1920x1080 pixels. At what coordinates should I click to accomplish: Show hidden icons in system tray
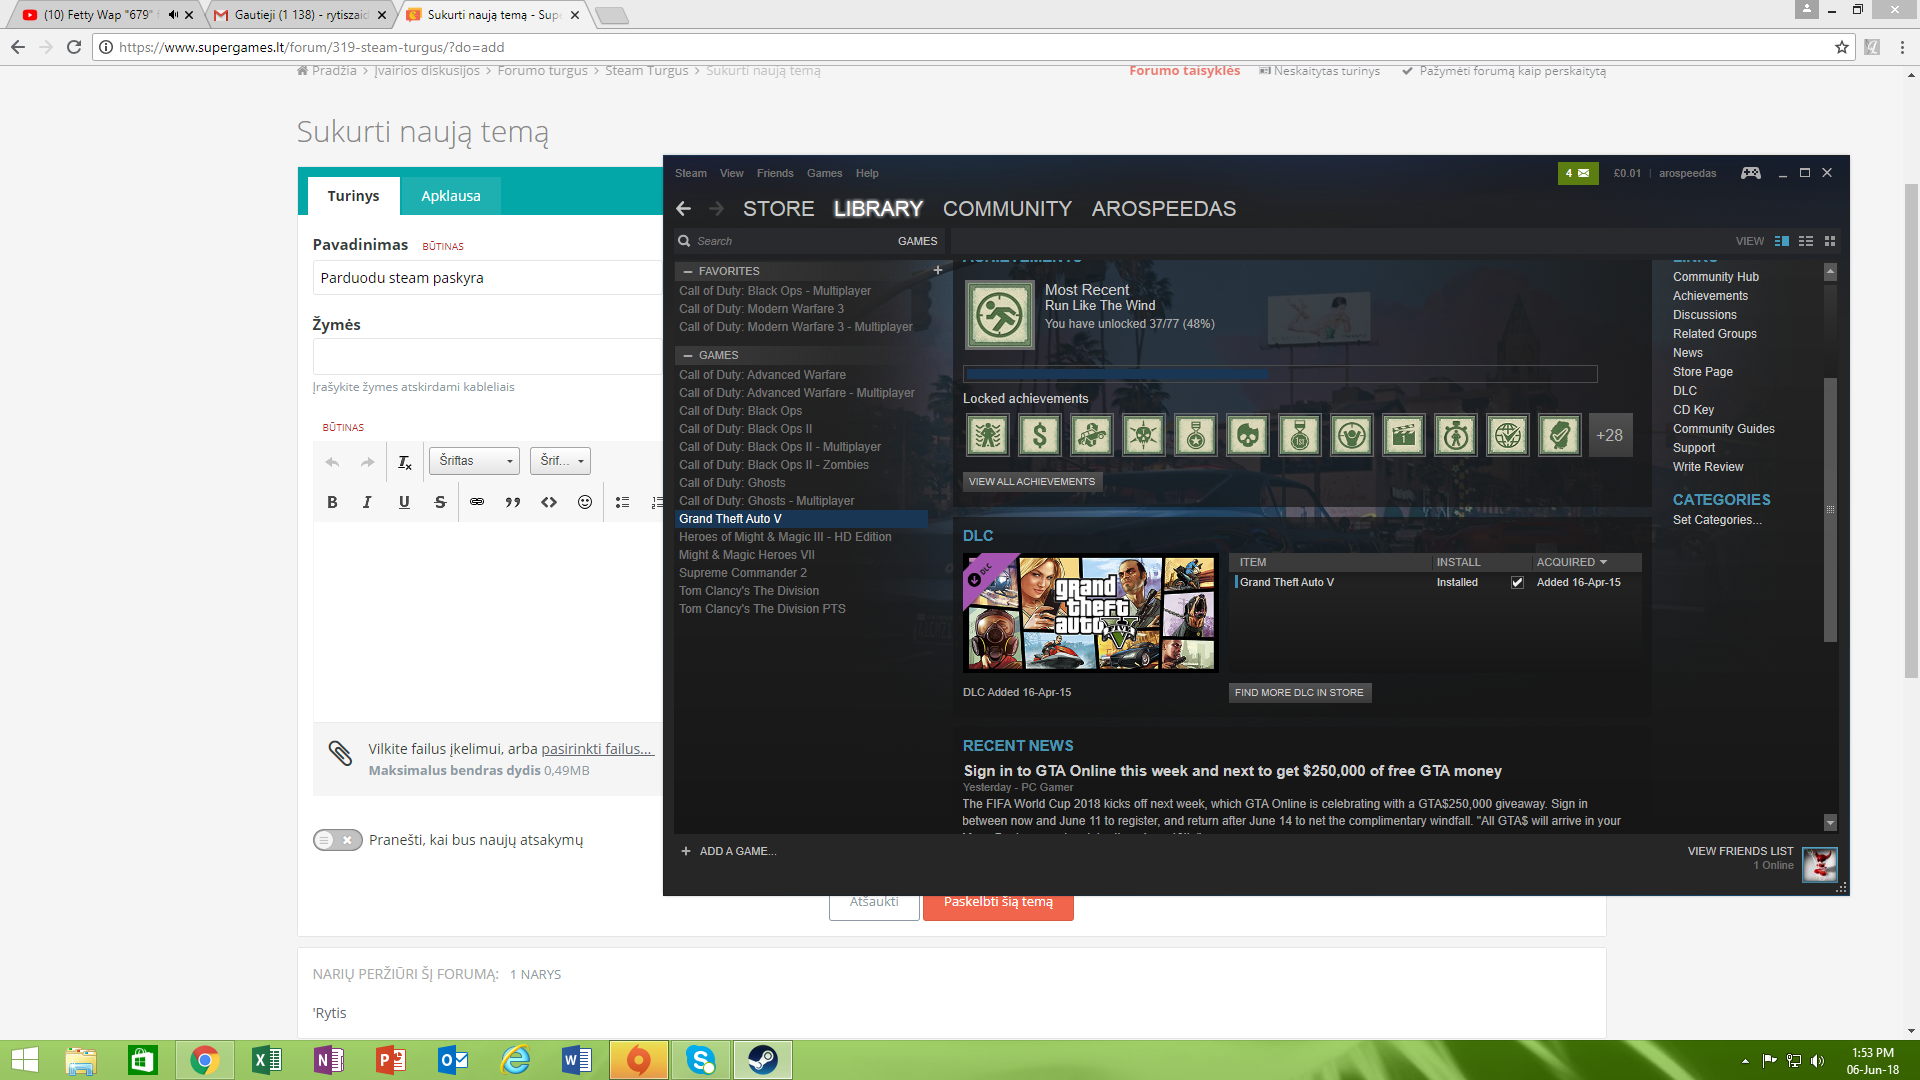[1745, 1061]
